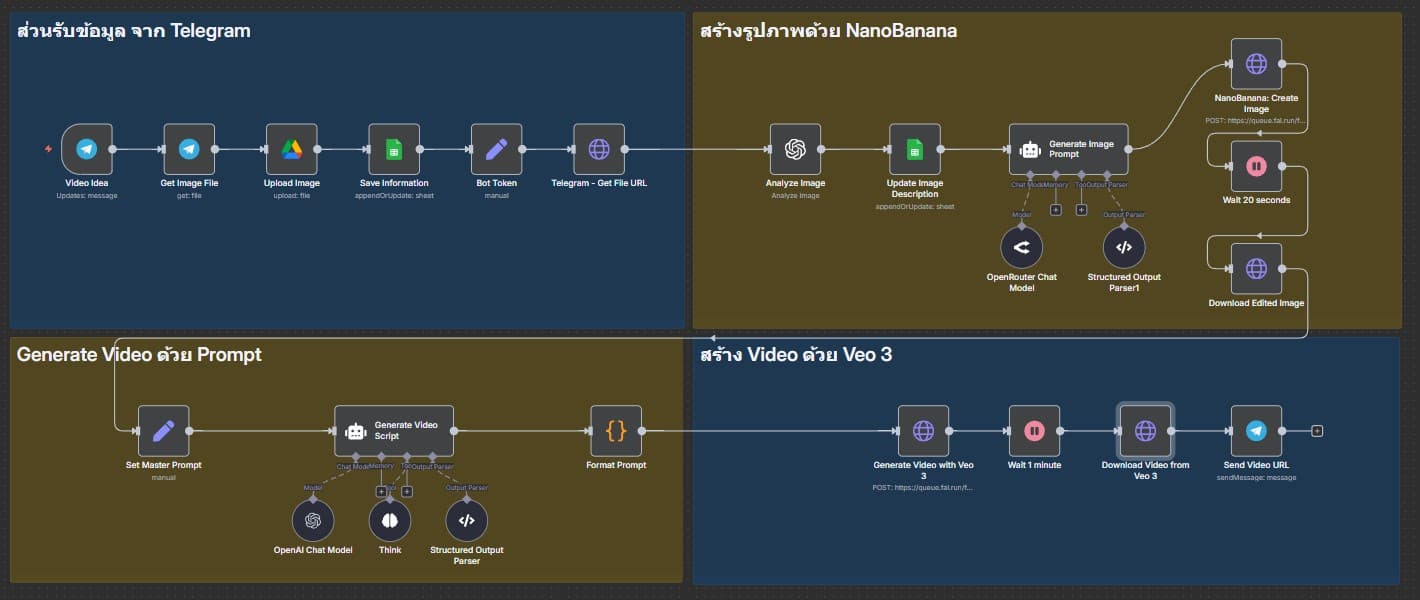Click the plus button after Send Video URL
Screen dimensions: 1420x600
pos(1317,430)
